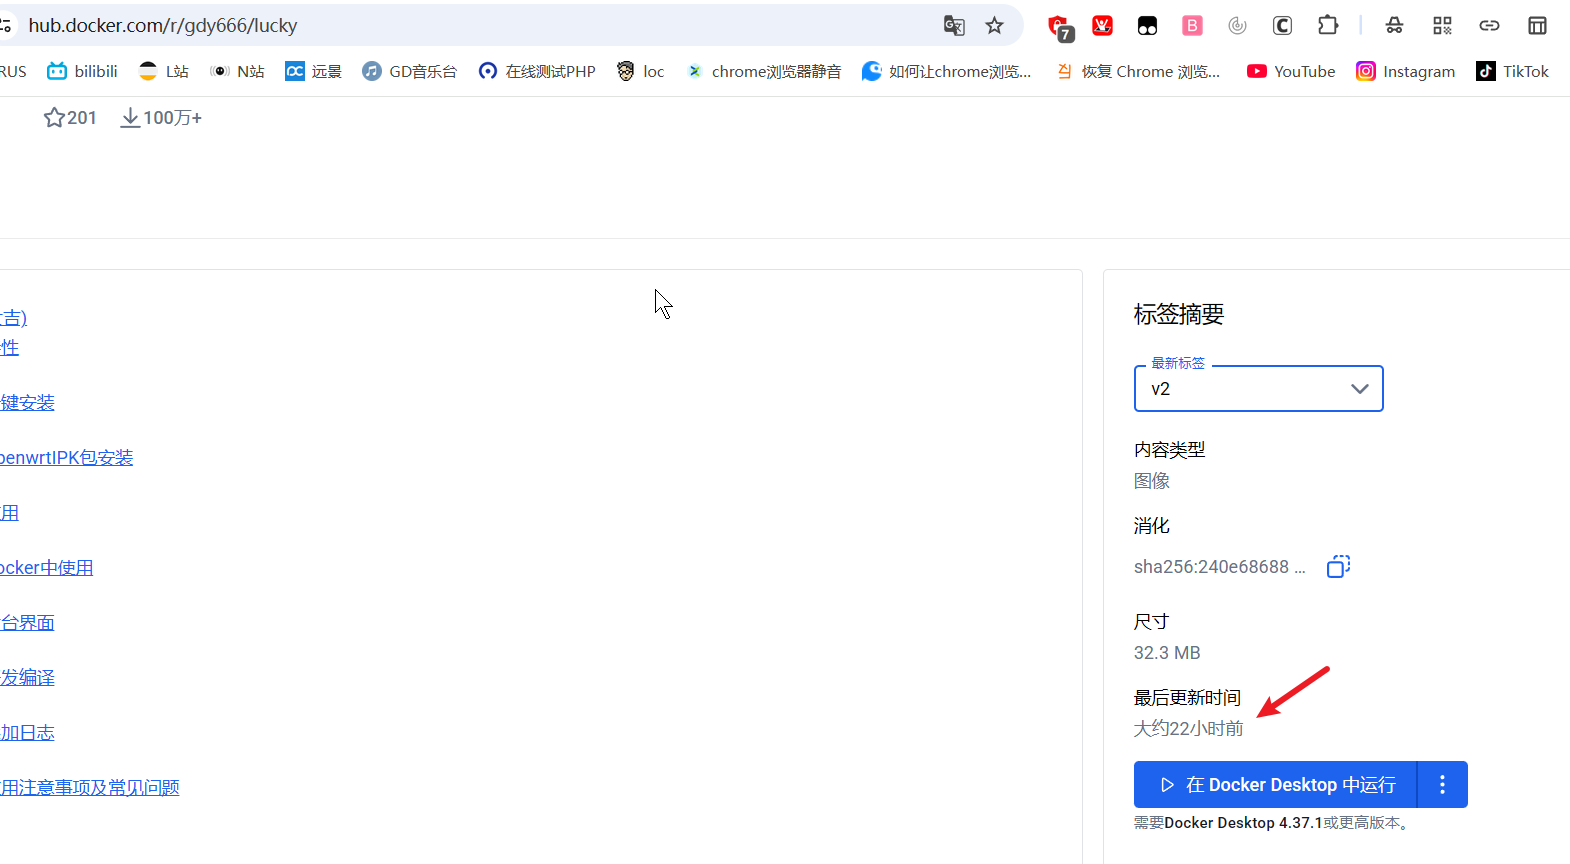Open the ocker中使用 link
The width and height of the screenshot is (1570, 864).
click(46, 568)
